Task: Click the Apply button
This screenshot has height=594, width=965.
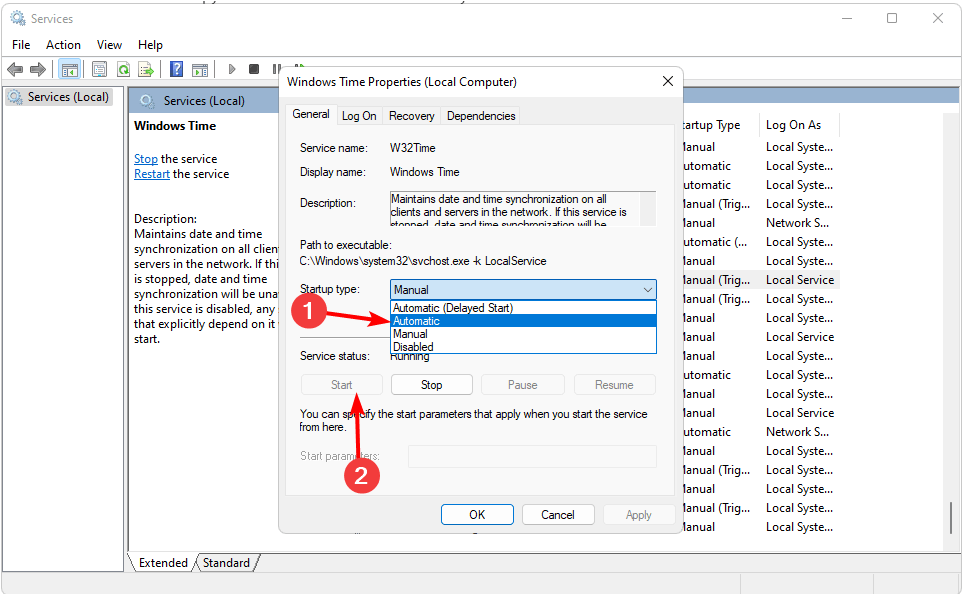Action: coord(638,515)
